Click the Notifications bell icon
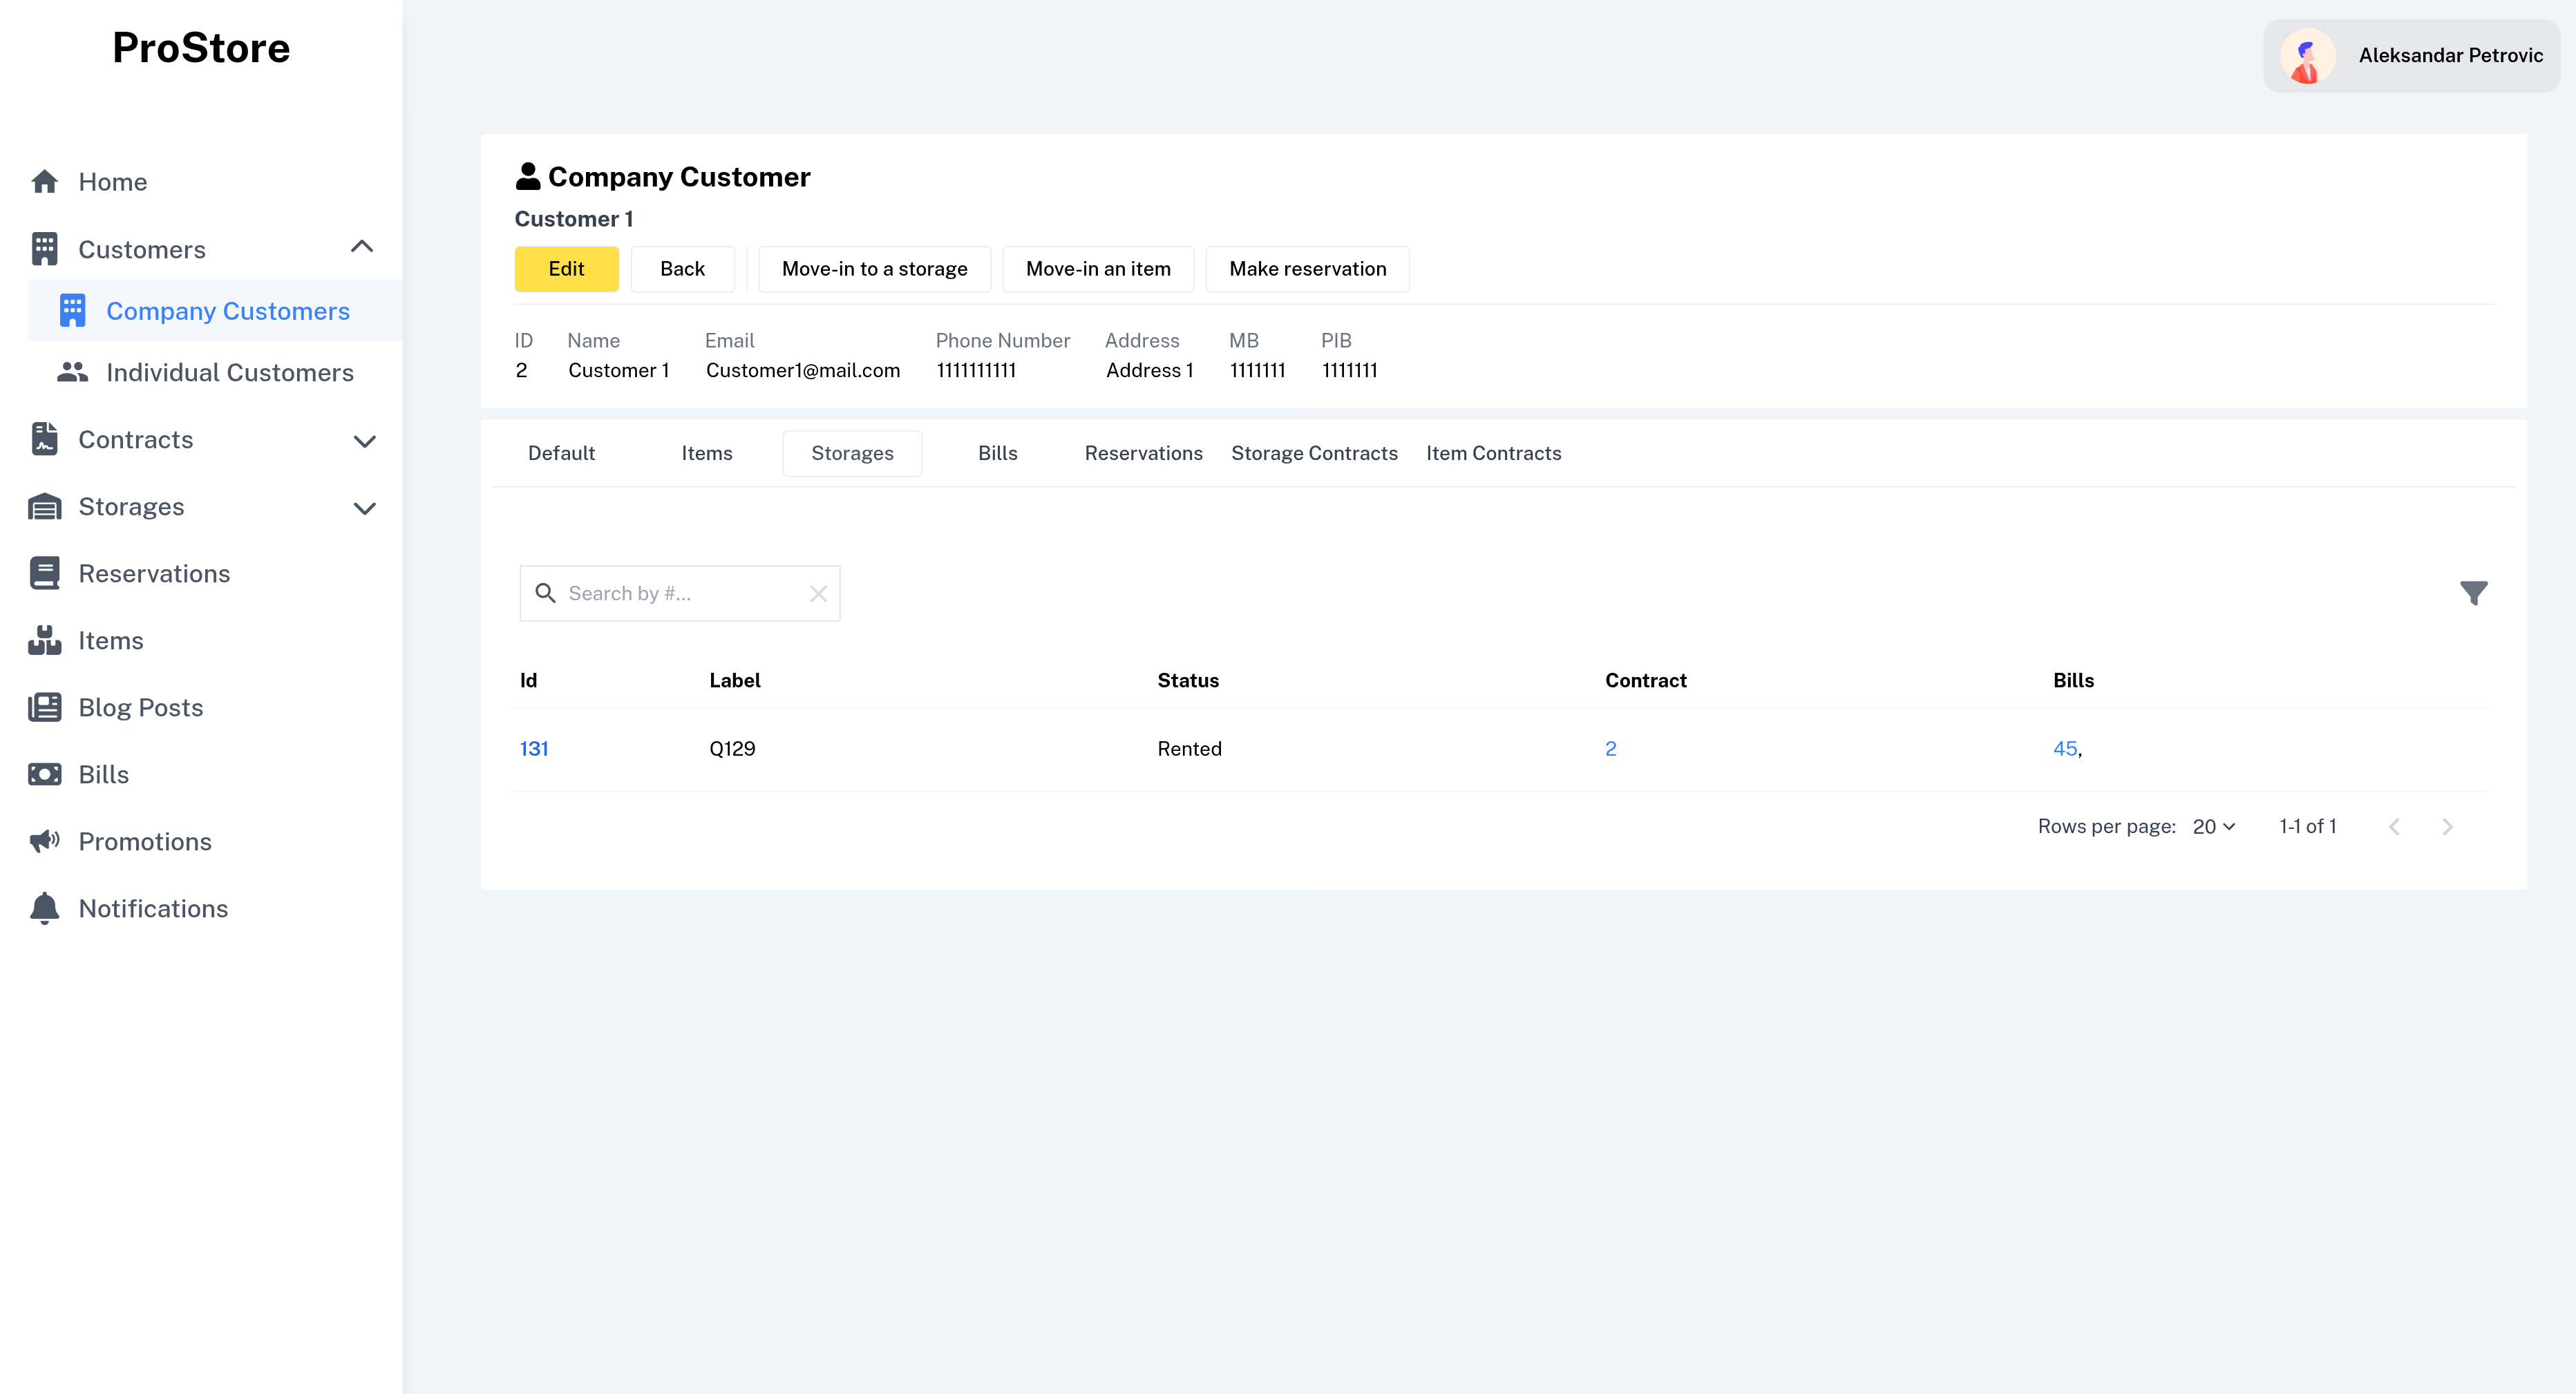This screenshot has height=1394, width=2576. pos(44,908)
